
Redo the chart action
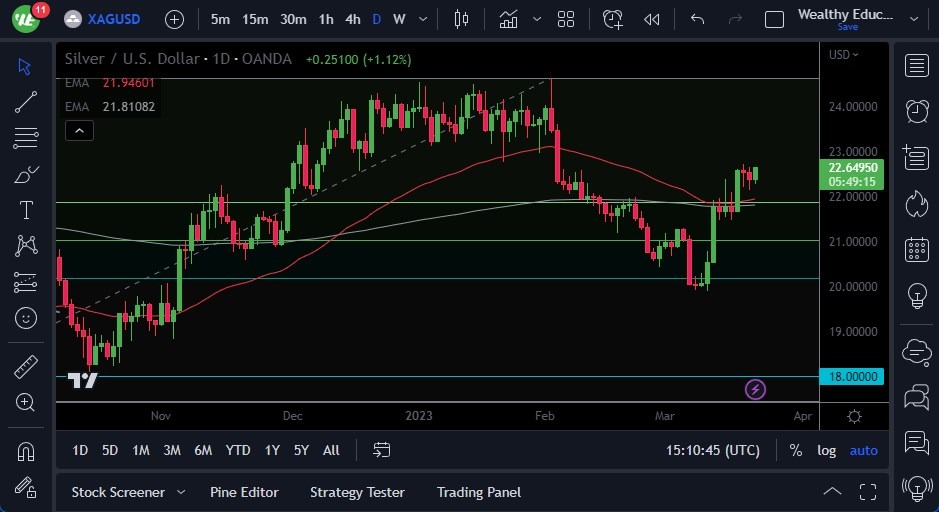[x=735, y=19]
